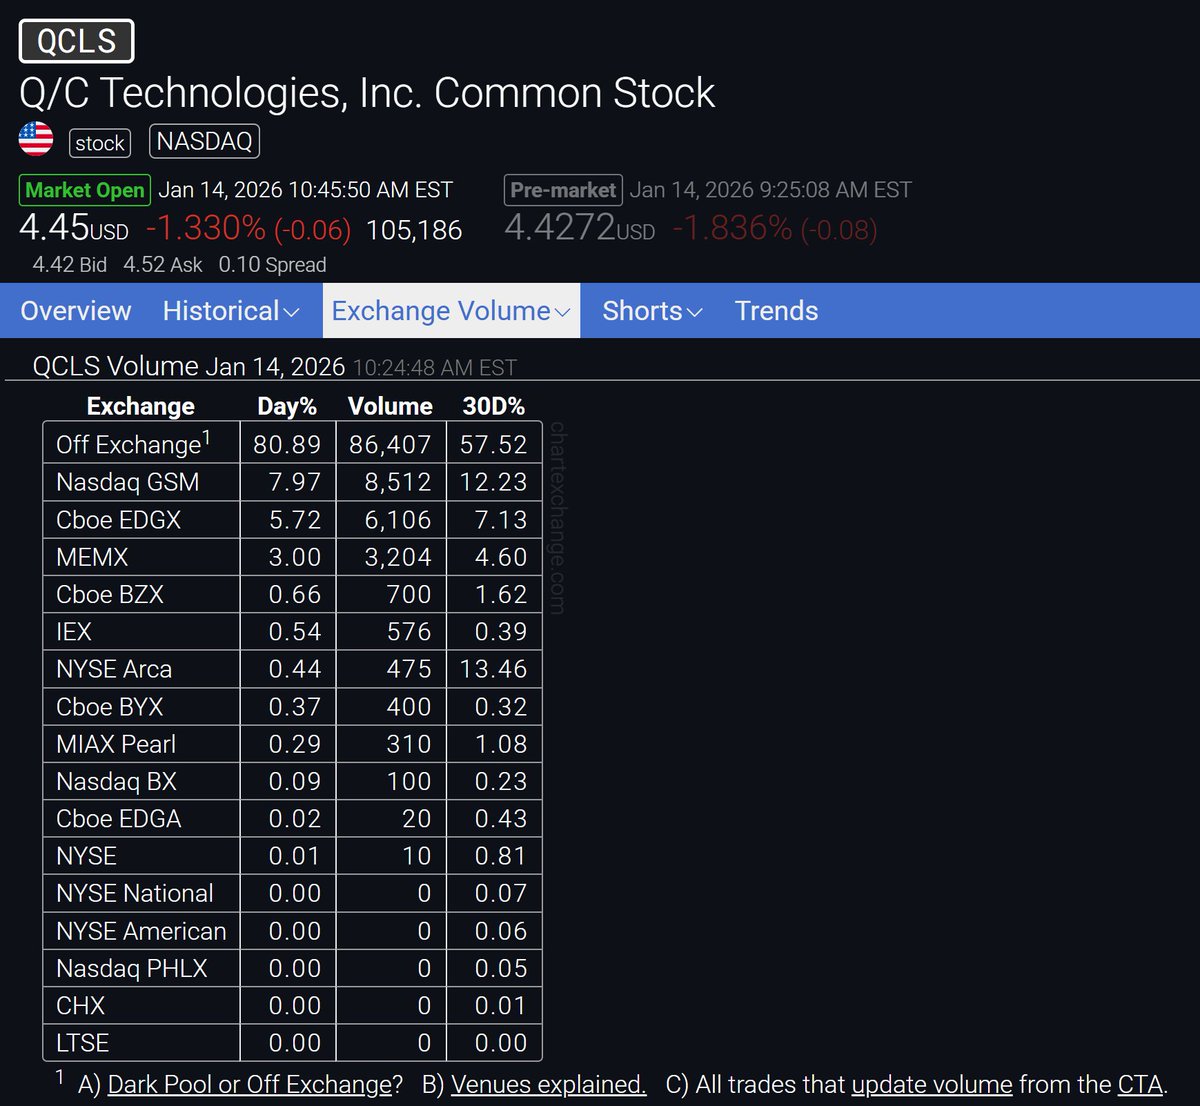The image size is (1200, 1106).
Task: Select the Cboe BYX row label
Action: click(110, 707)
